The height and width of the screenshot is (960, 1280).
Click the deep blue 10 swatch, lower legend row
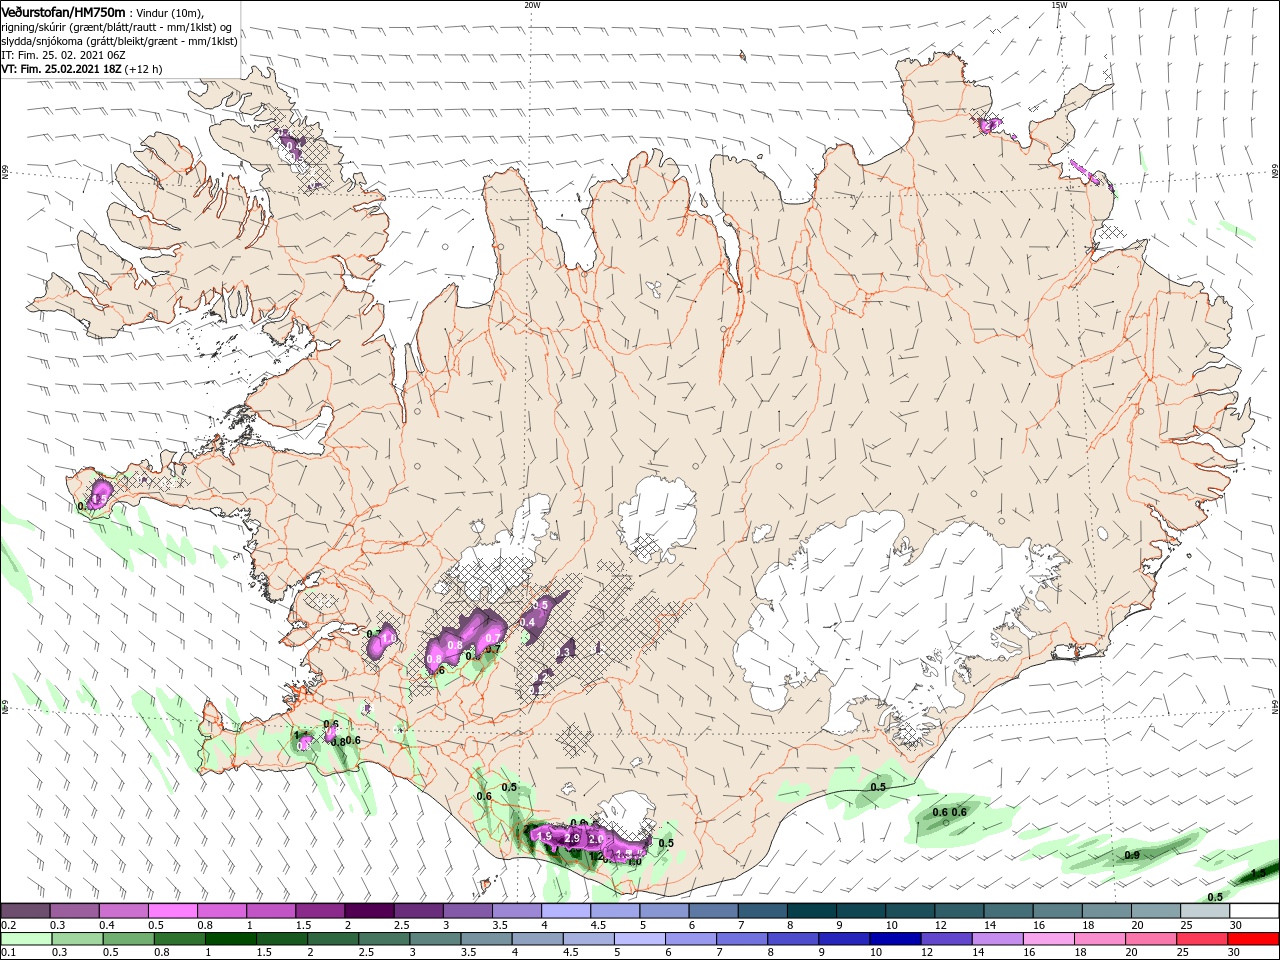point(896,939)
